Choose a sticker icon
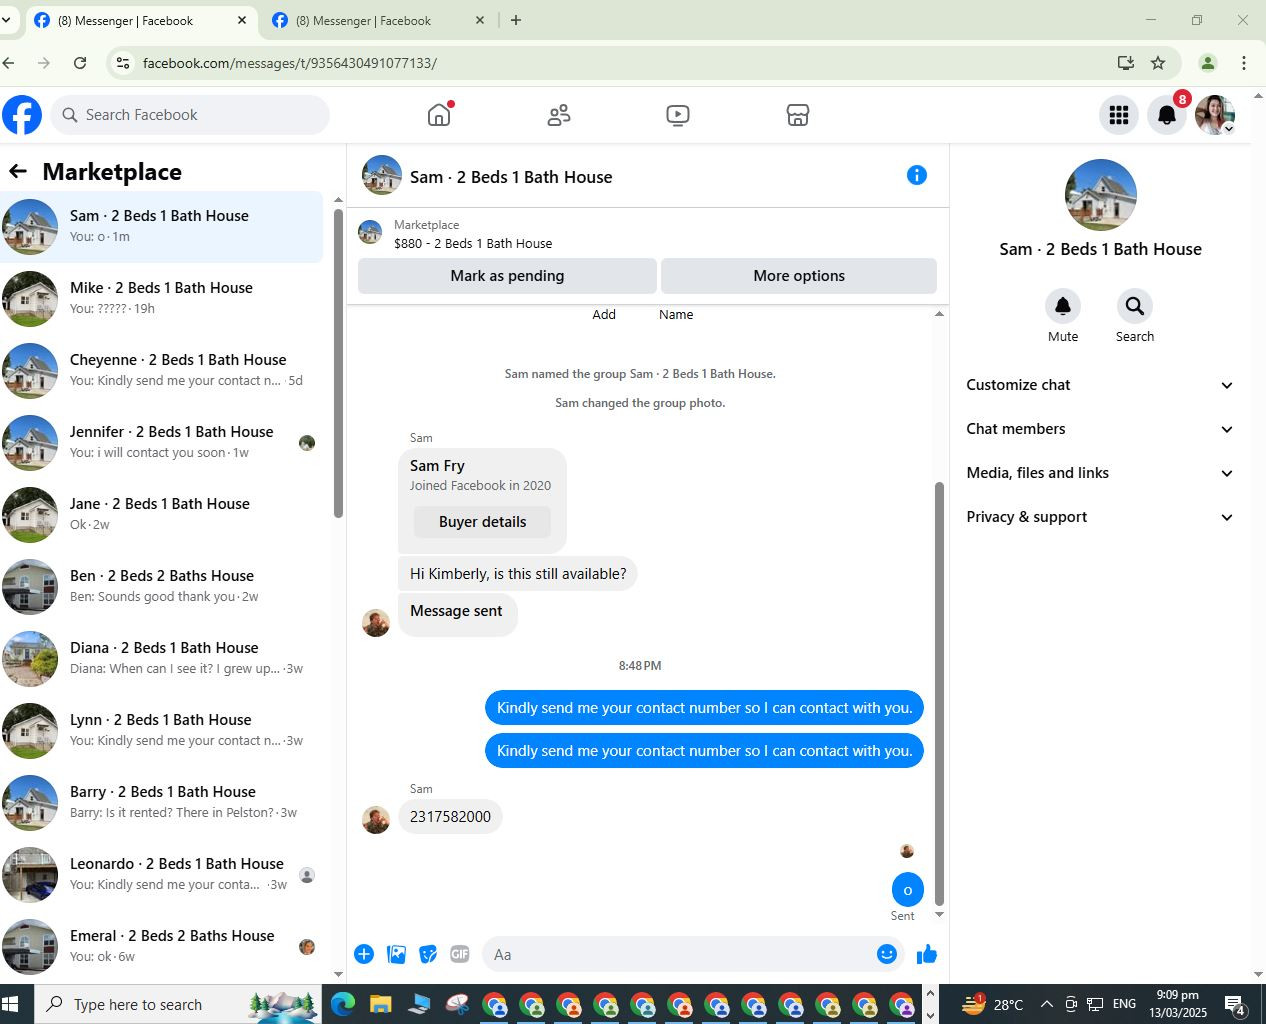The height and width of the screenshot is (1024, 1266). pyautogui.click(x=428, y=954)
